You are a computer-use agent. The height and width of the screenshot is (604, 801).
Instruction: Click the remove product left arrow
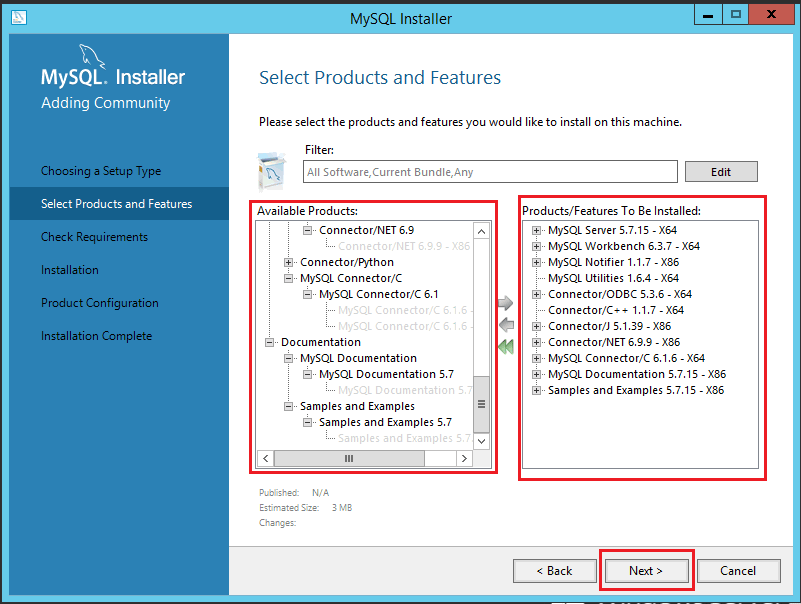506,324
